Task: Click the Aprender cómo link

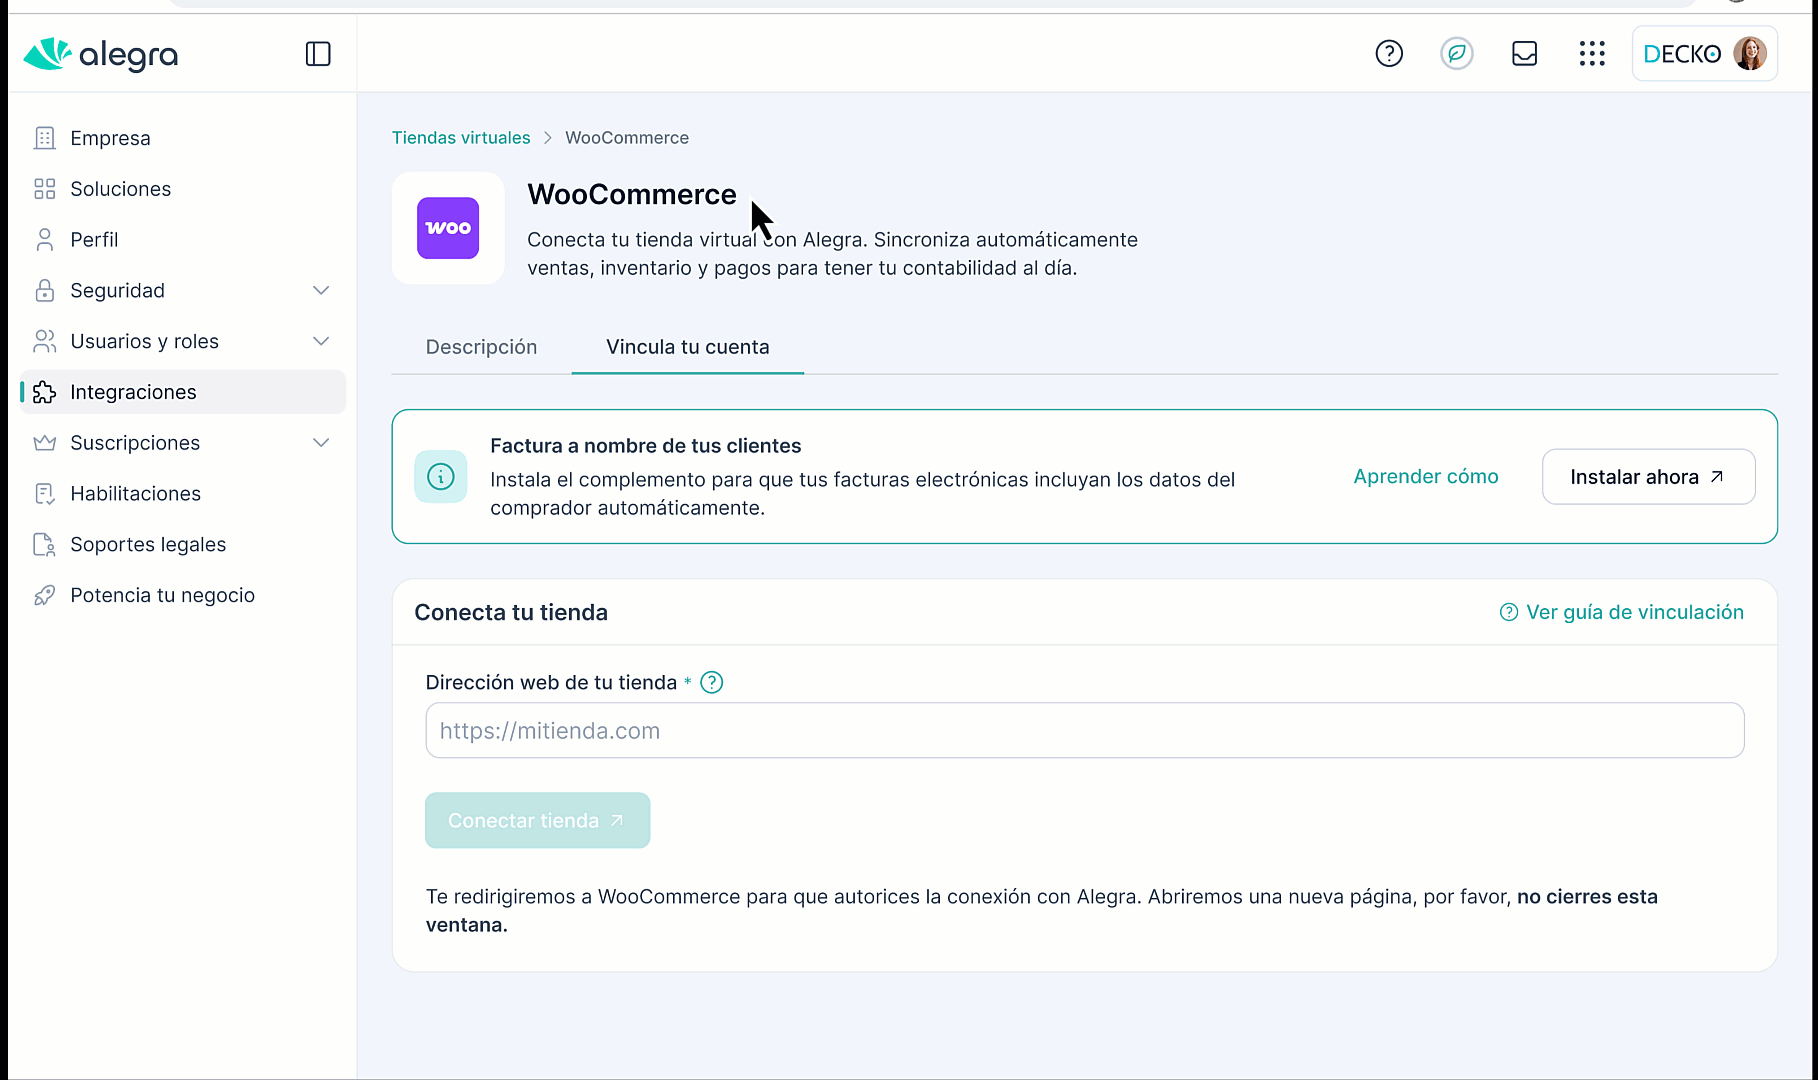Action: pos(1426,477)
